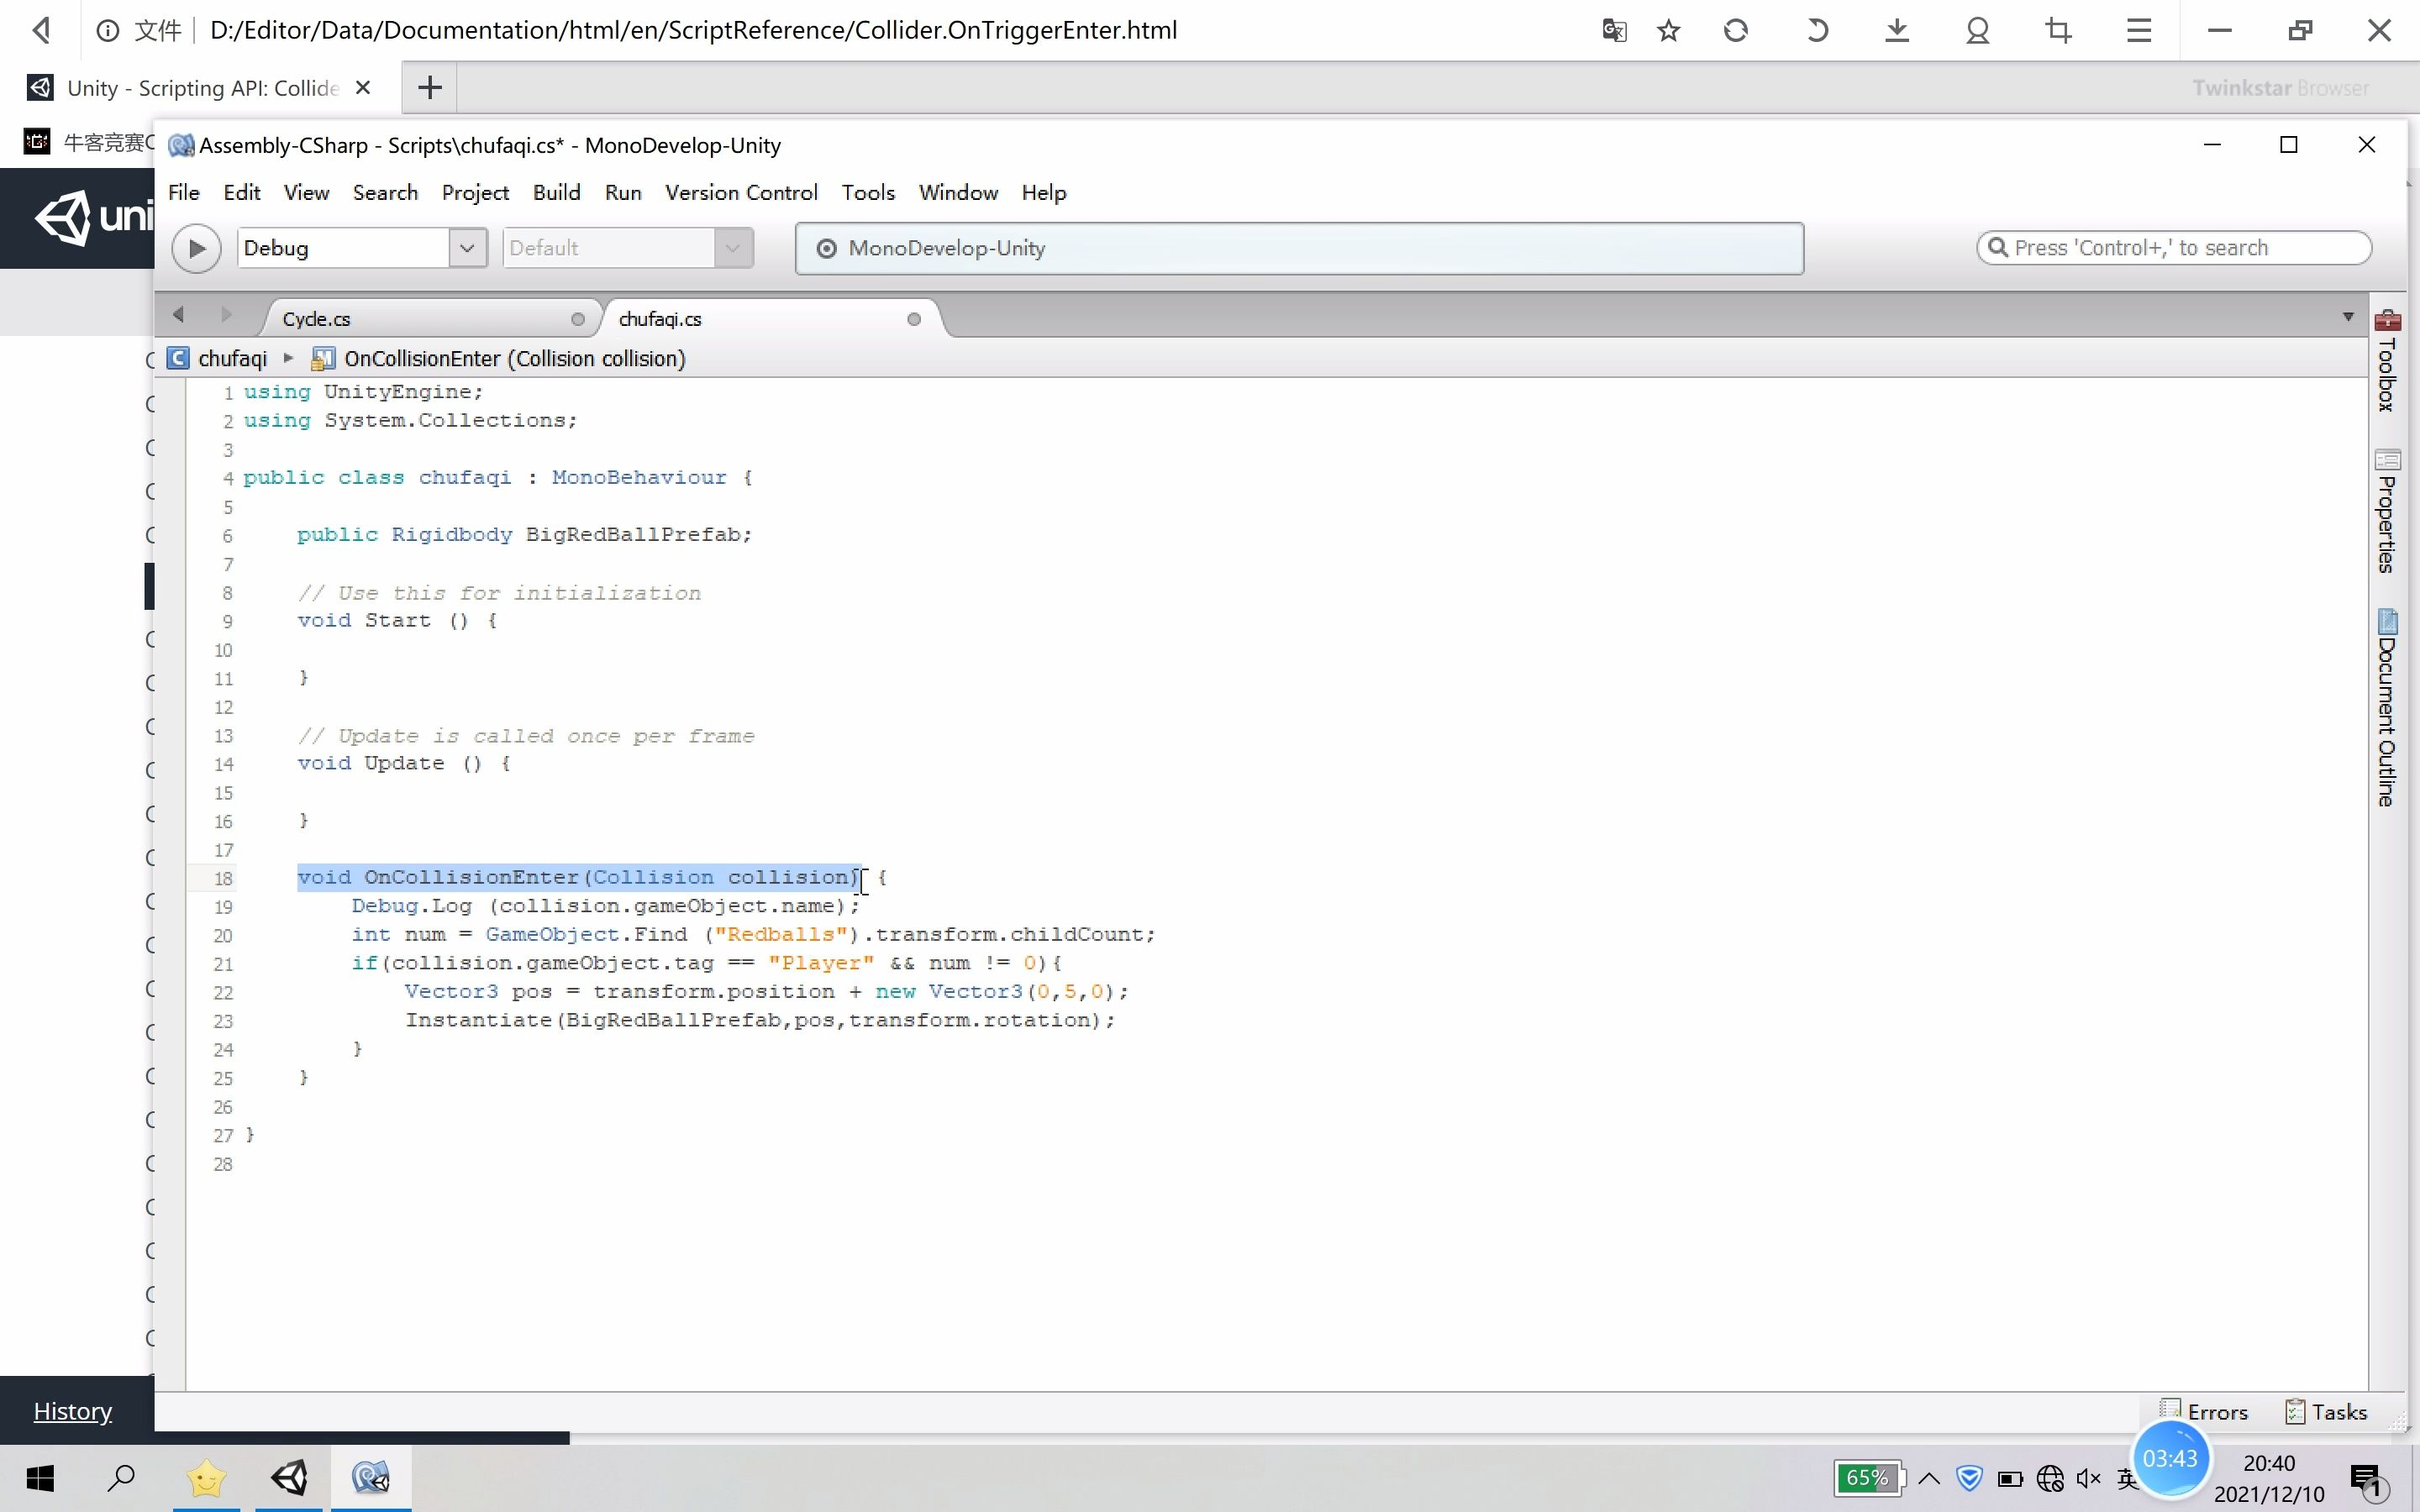Show the Errors pad
Viewport: 2420px width, 1512px height.
click(x=2204, y=1411)
